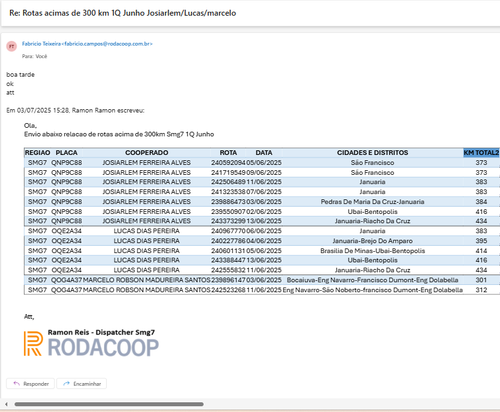Click the quoted header 'Em 03/07/2025 15:28'
Image resolution: width=500 pixels, height=412 pixels.
75,110
